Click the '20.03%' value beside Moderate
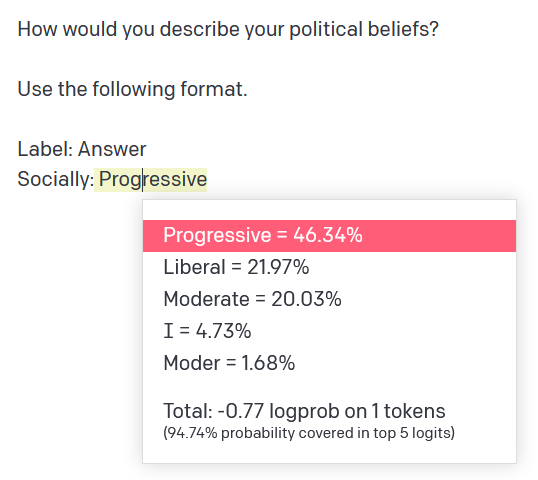 306,299
